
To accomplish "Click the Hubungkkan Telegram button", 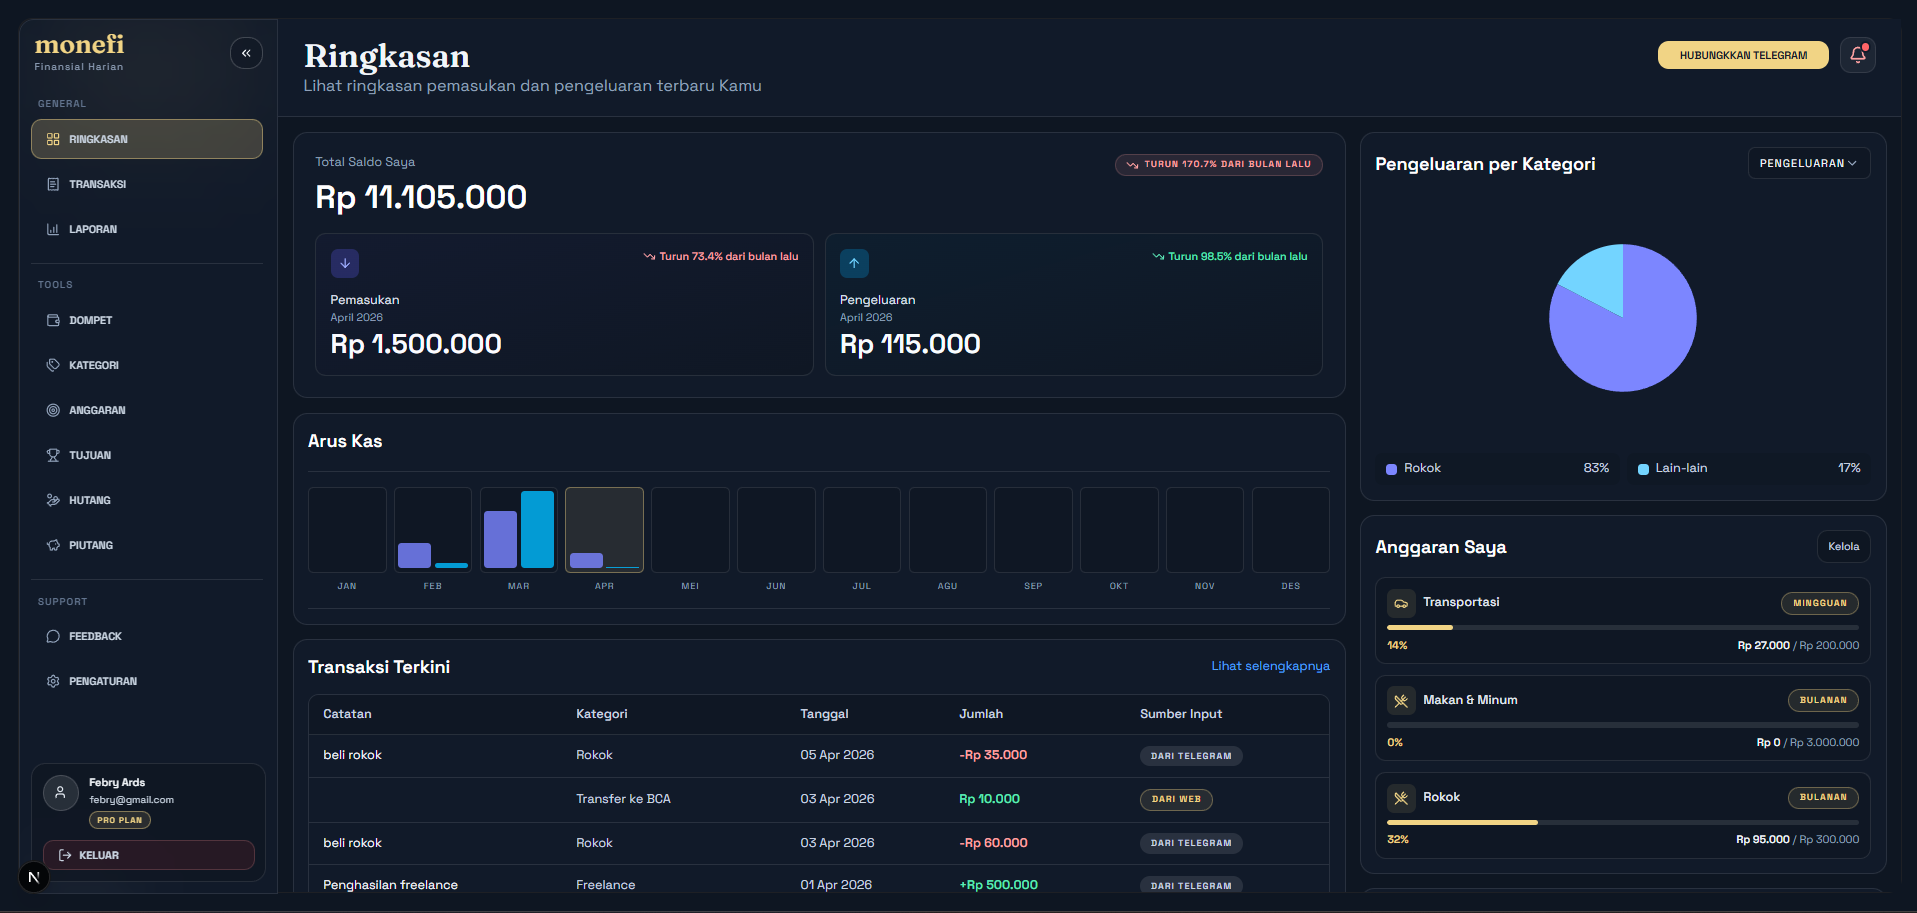I will click(1742, 55).
